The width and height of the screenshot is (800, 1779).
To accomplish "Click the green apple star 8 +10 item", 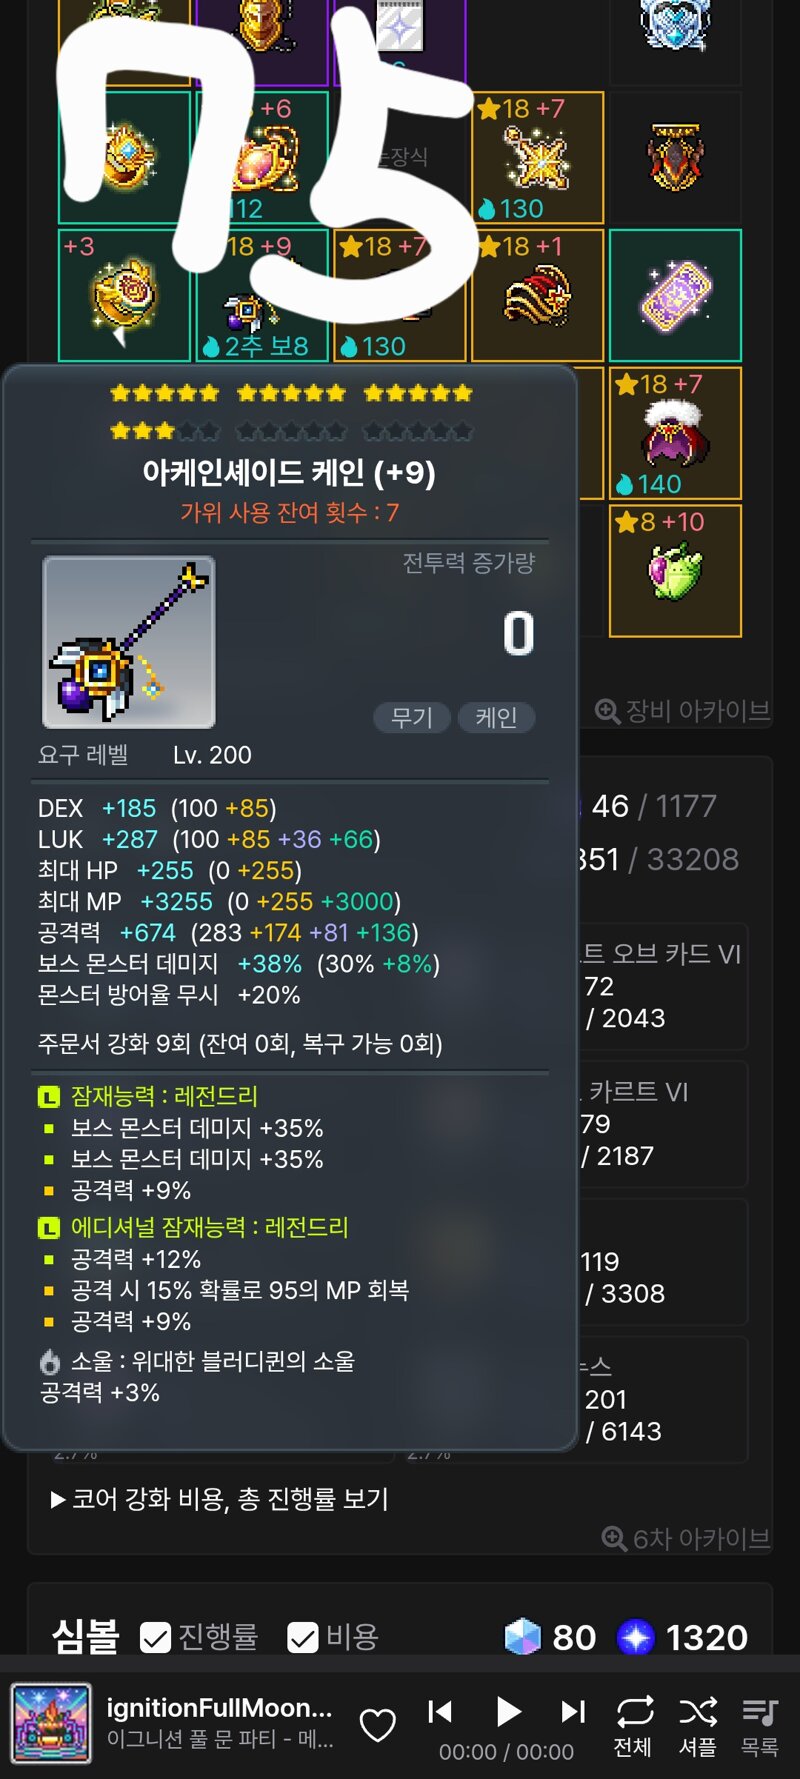I will 675,571.
